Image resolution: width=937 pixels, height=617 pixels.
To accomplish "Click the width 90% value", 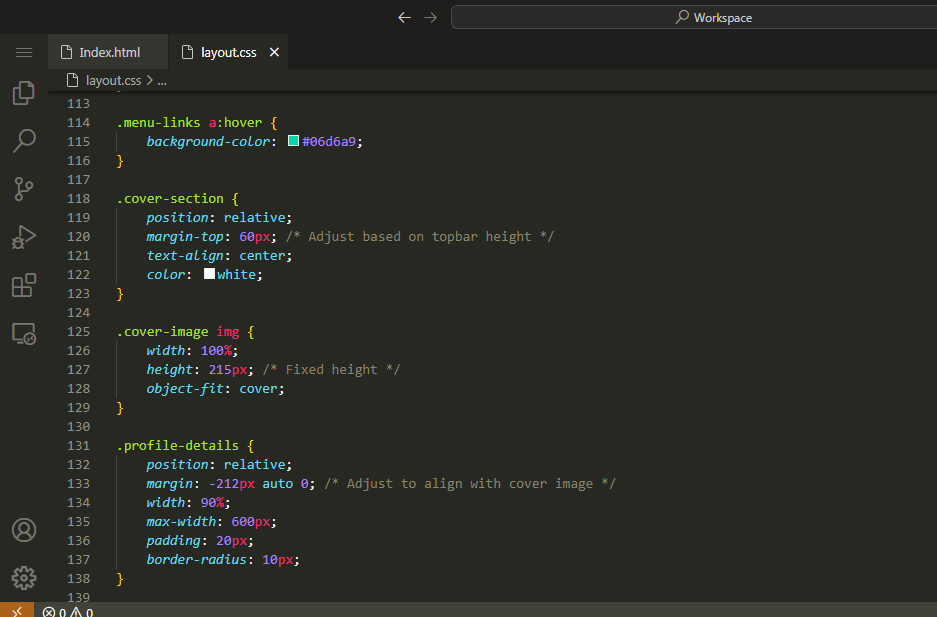I will click(212, 503).
